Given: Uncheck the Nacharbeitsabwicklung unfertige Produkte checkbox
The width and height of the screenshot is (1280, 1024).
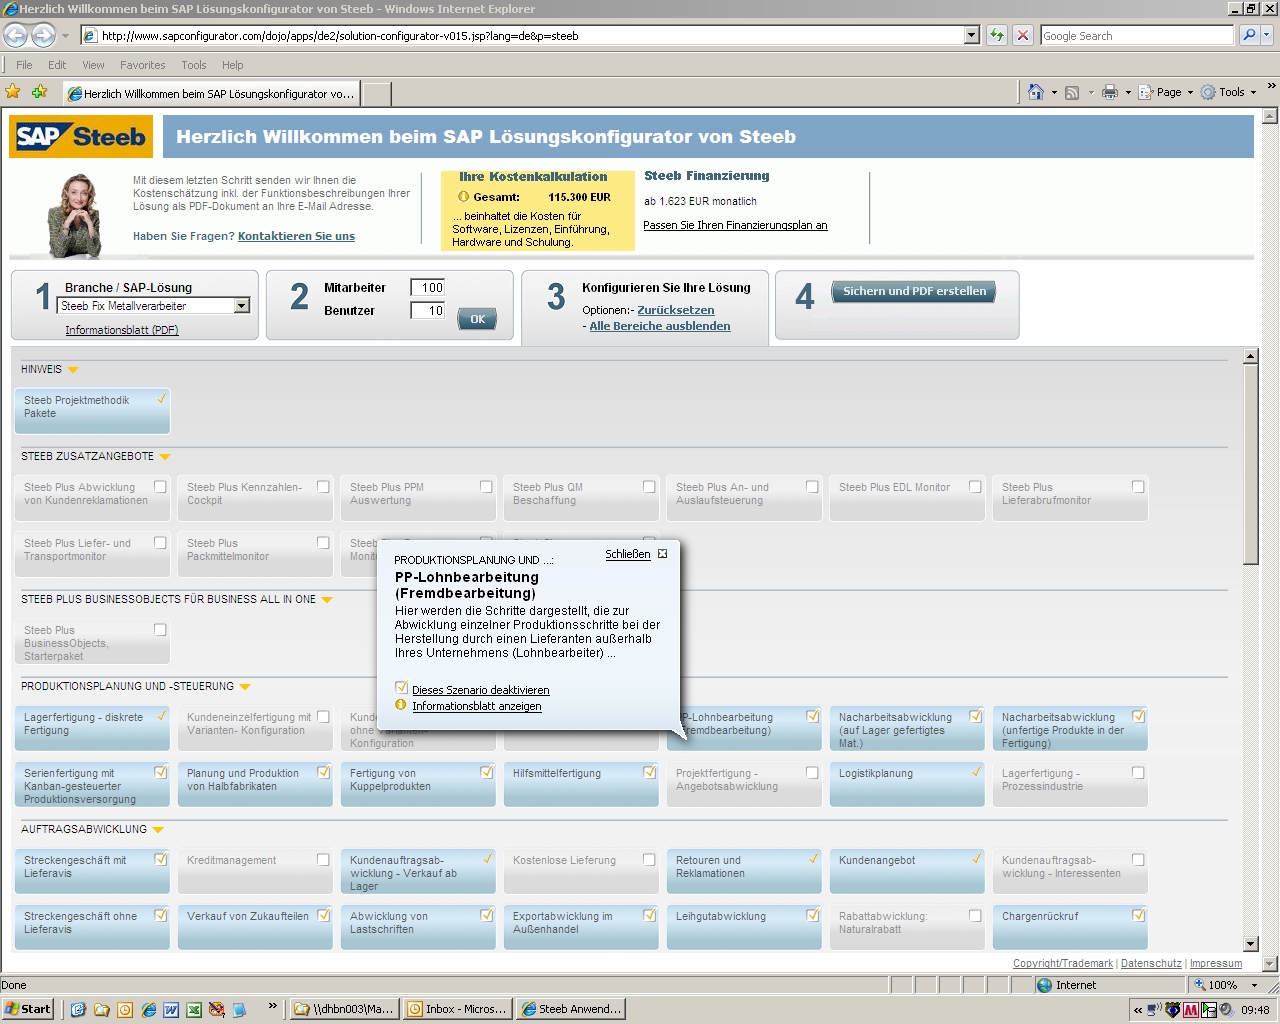Looking at the screenshot, I should (x=1137, y=716).
